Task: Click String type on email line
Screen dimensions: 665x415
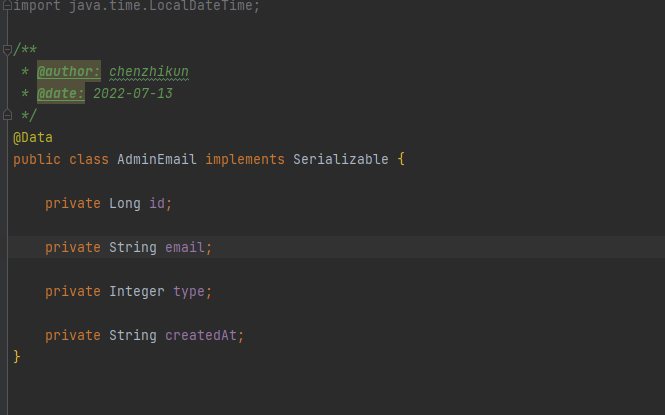Action: click(133, 247)
